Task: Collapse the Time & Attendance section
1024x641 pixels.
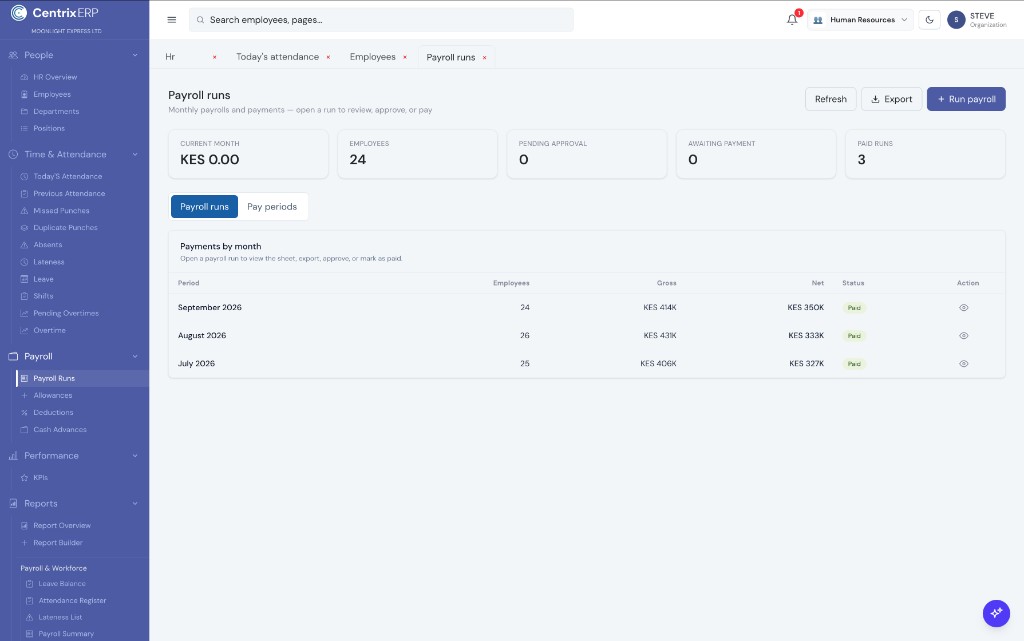Action: pos(135,155)
